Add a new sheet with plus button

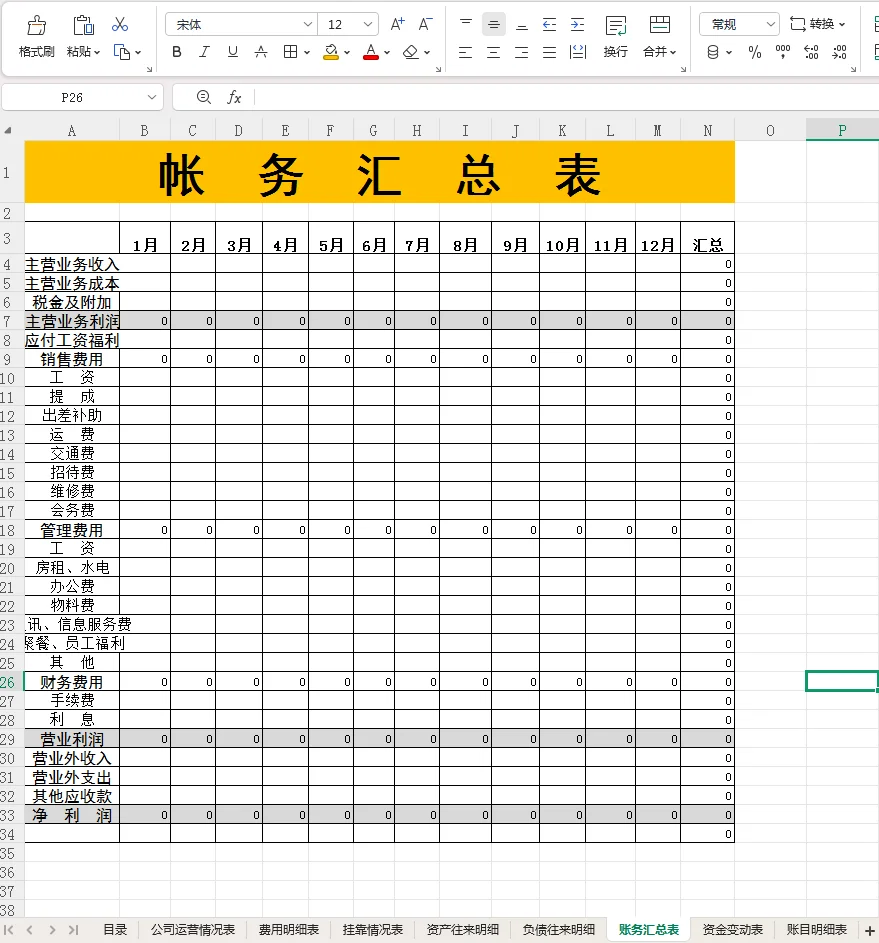(869, 930)
